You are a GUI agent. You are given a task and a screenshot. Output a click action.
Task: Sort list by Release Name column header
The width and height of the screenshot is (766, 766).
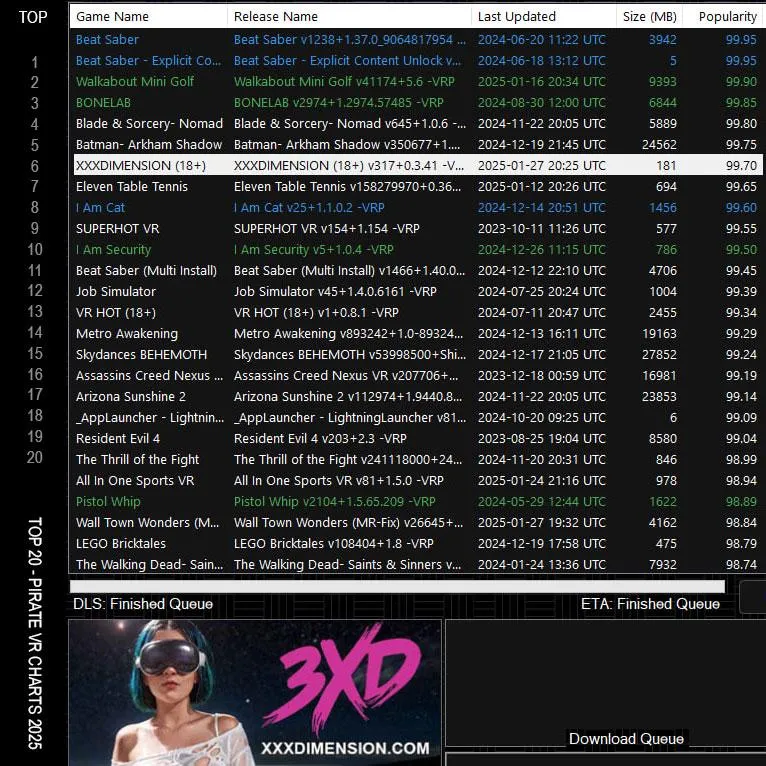click(x=276, y=16)
